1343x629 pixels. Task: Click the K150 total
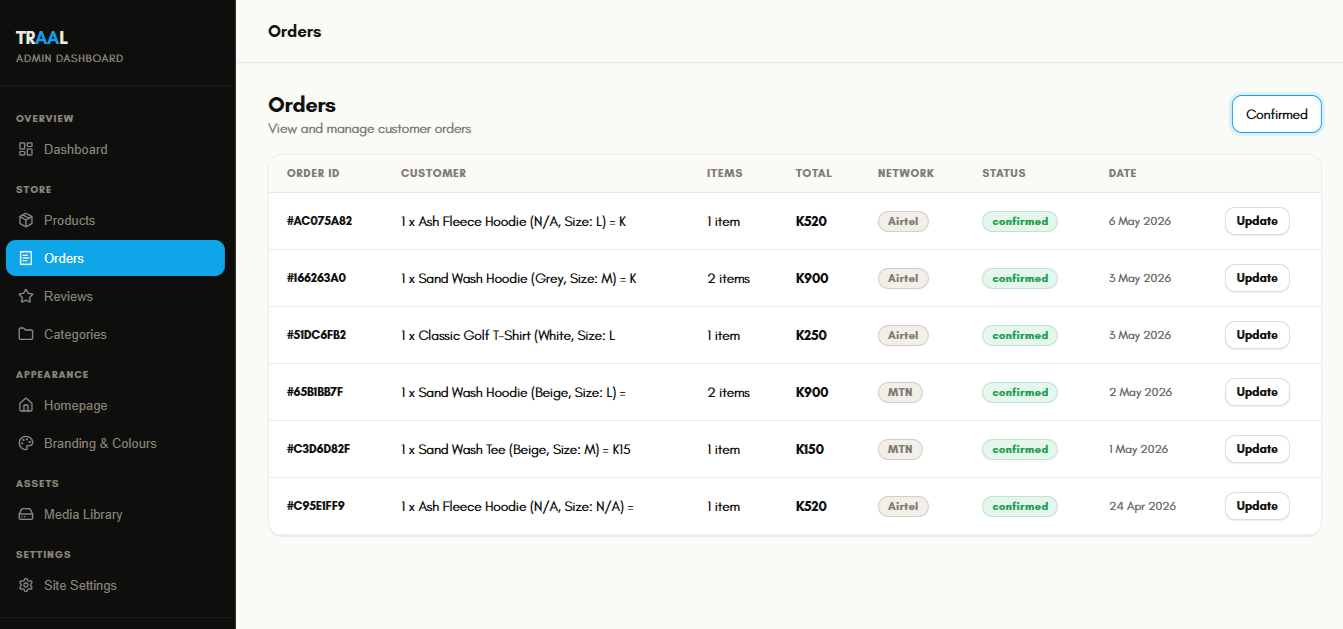pos(810,449)
